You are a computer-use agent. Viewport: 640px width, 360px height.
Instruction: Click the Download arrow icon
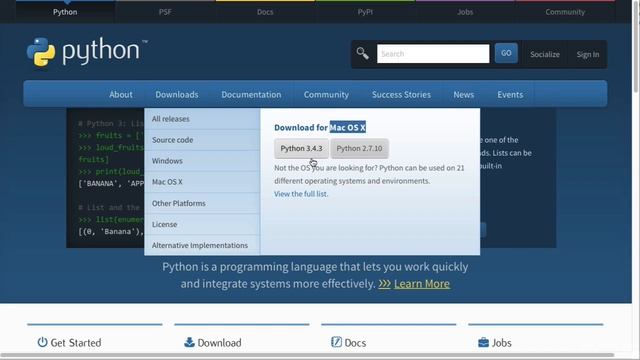point(189,342)
